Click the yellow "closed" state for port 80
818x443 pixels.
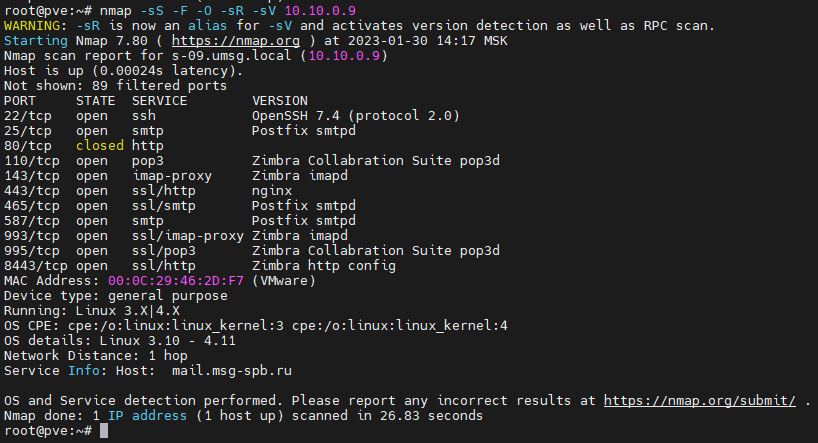[x=100, y=146]
